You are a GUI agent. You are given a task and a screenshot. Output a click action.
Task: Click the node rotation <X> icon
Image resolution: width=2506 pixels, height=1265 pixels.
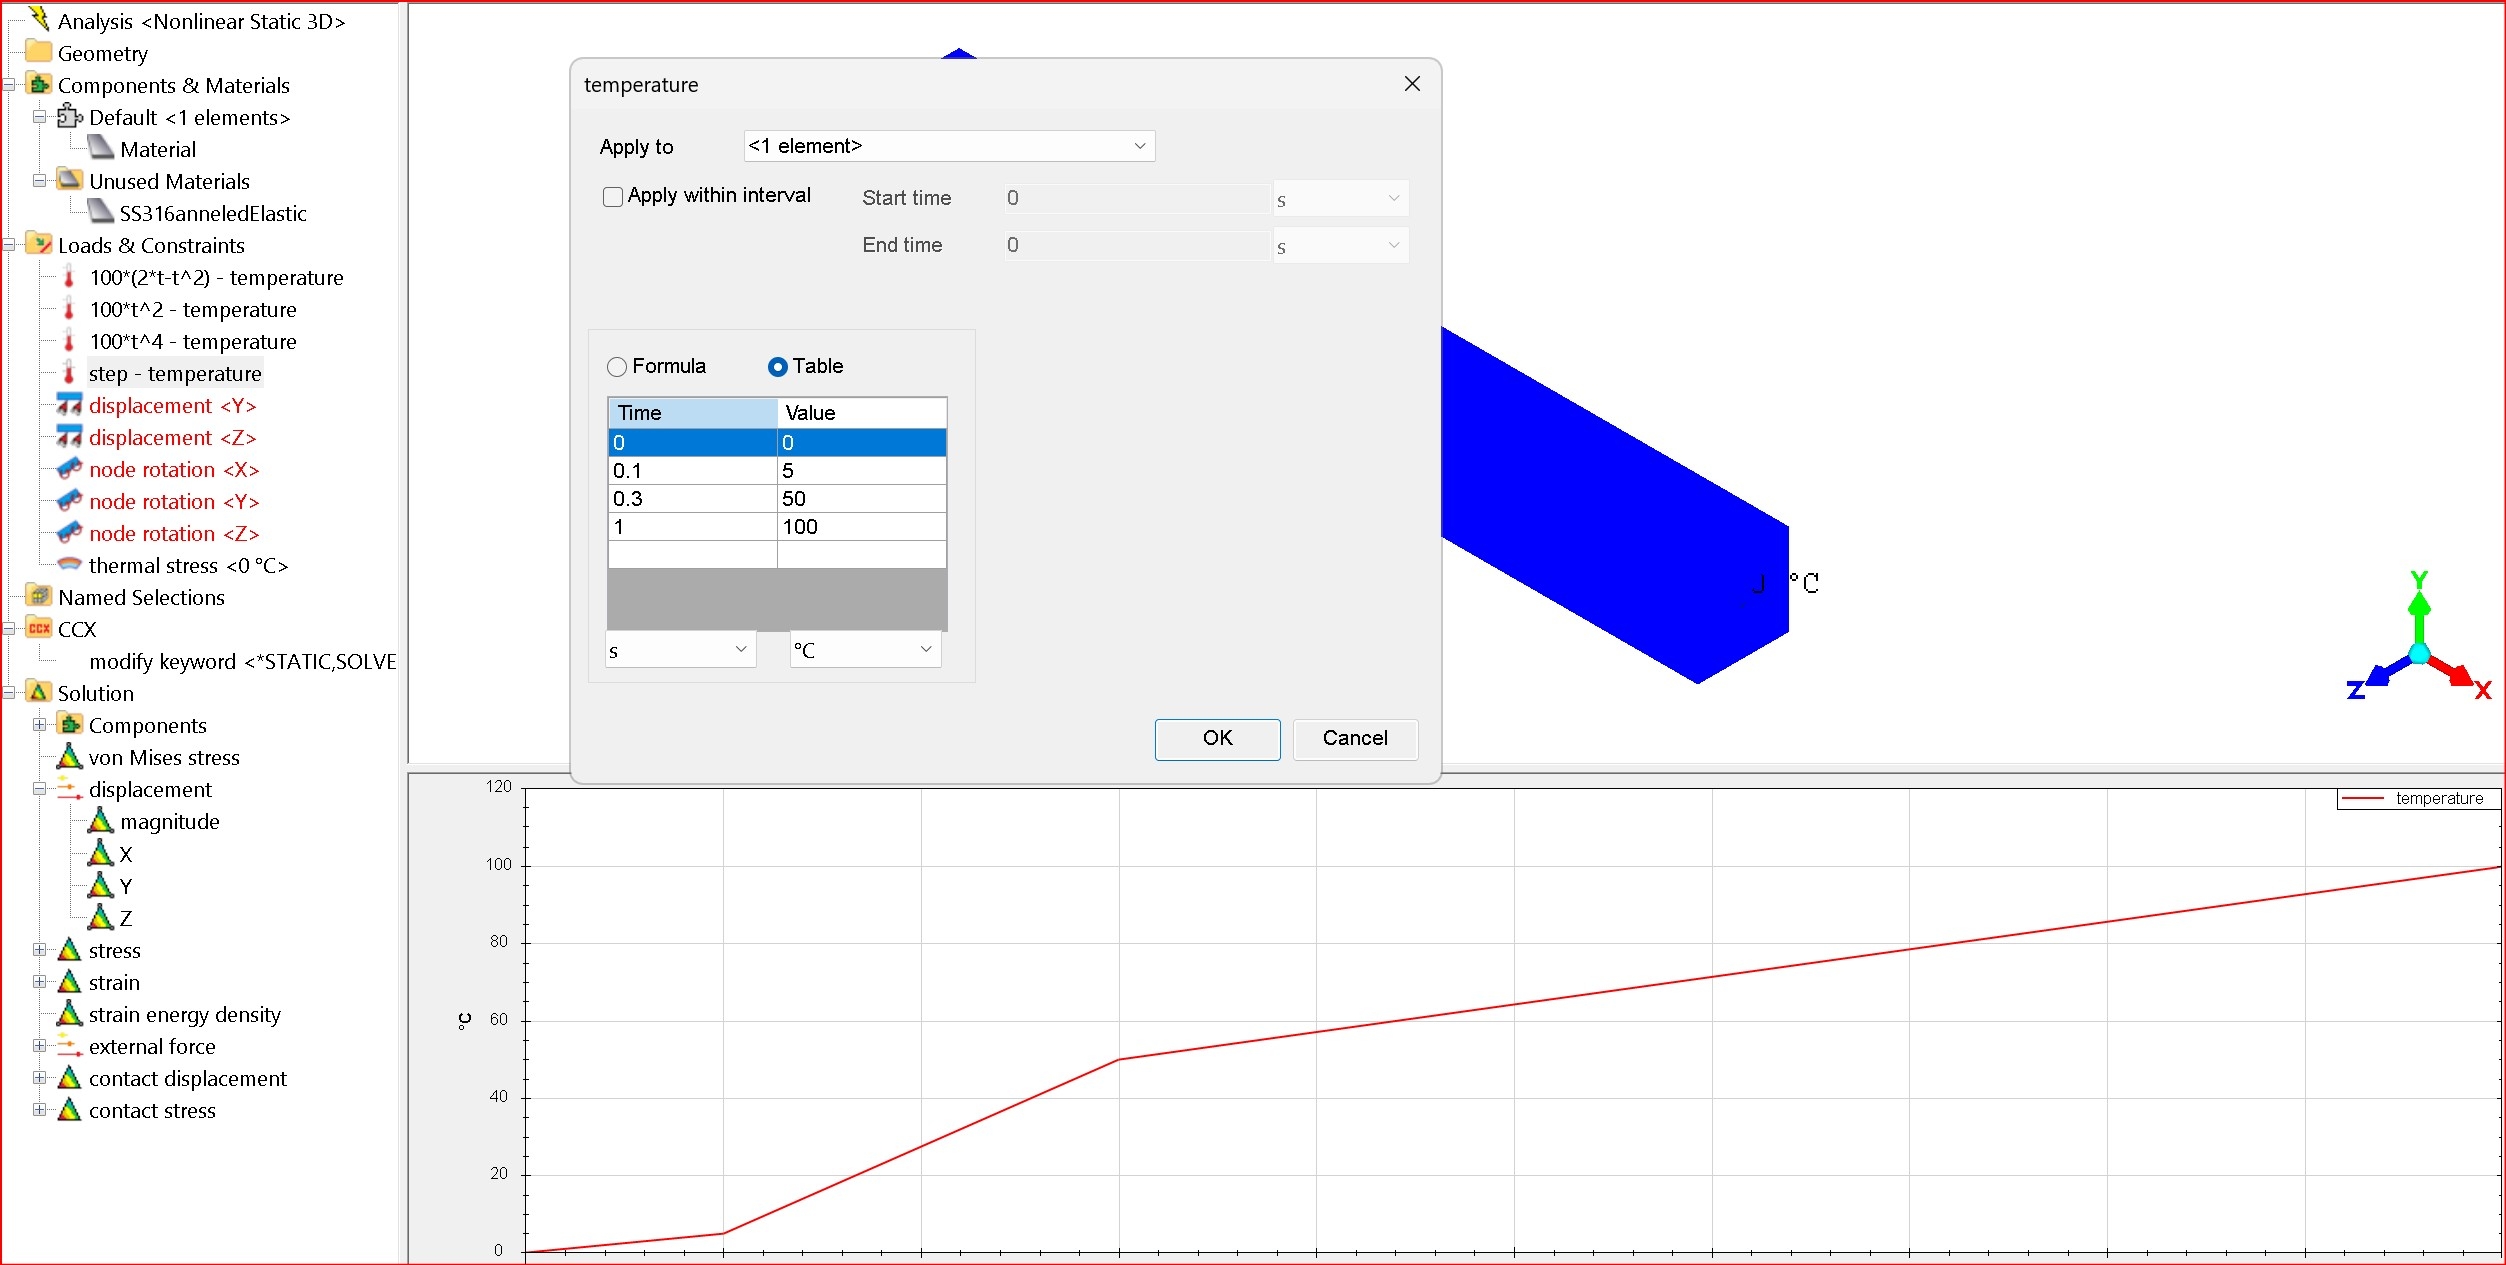tap(69, 469)
